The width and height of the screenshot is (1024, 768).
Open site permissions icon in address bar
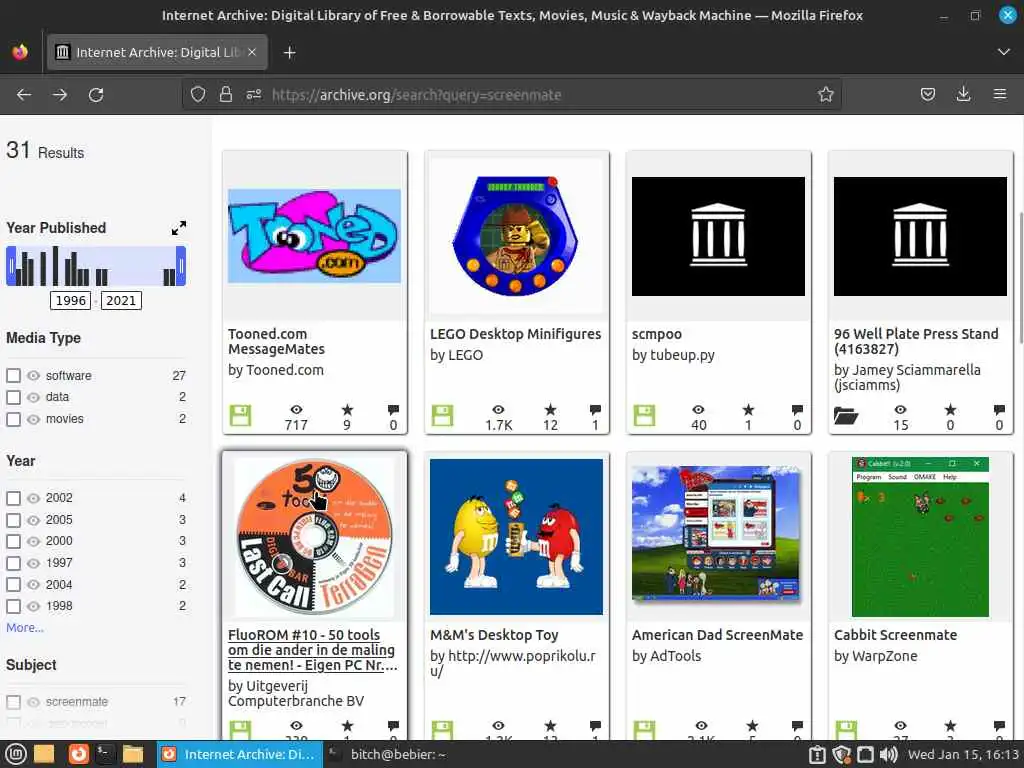(253, 95)
